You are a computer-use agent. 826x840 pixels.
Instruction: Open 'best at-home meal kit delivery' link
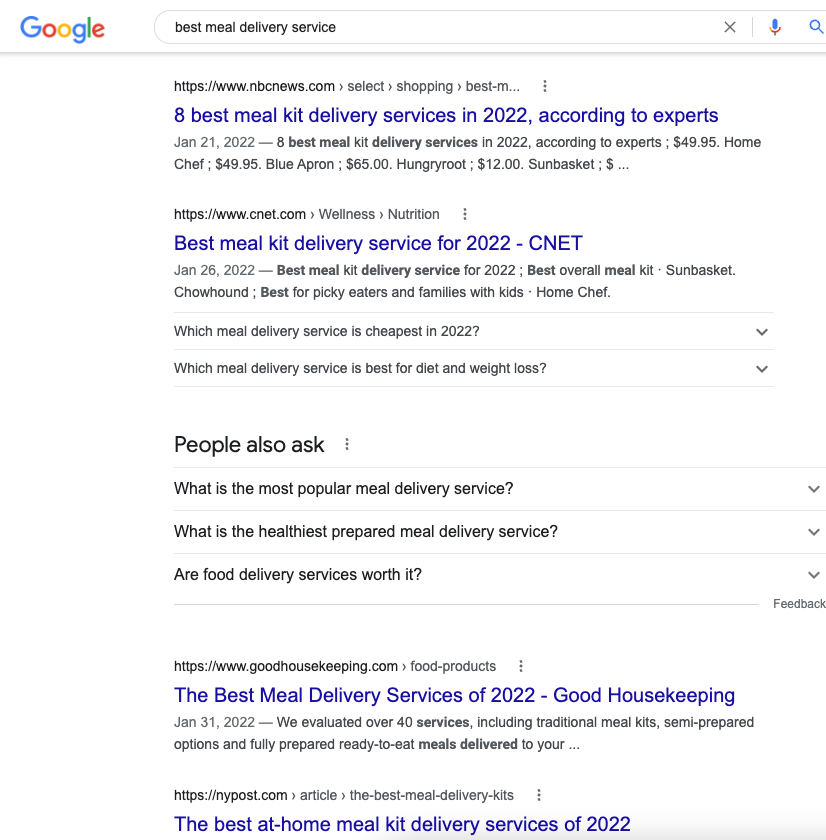coord(402,824)
